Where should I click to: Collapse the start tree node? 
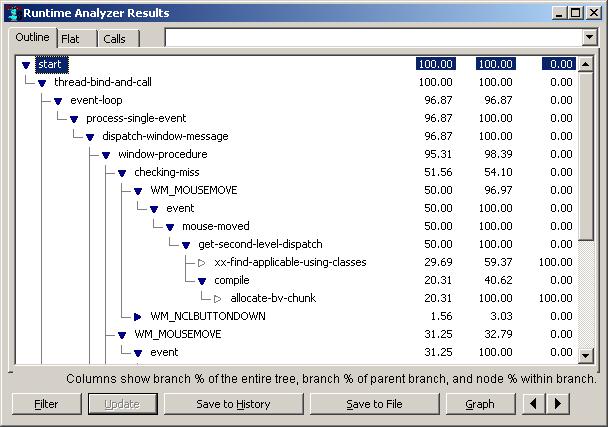click(x=26, y=65)
